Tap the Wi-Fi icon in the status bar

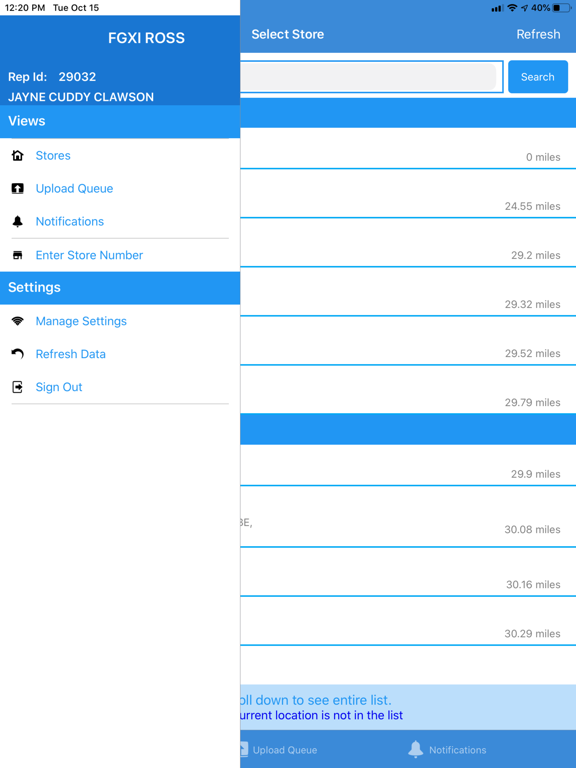point(512,8)
